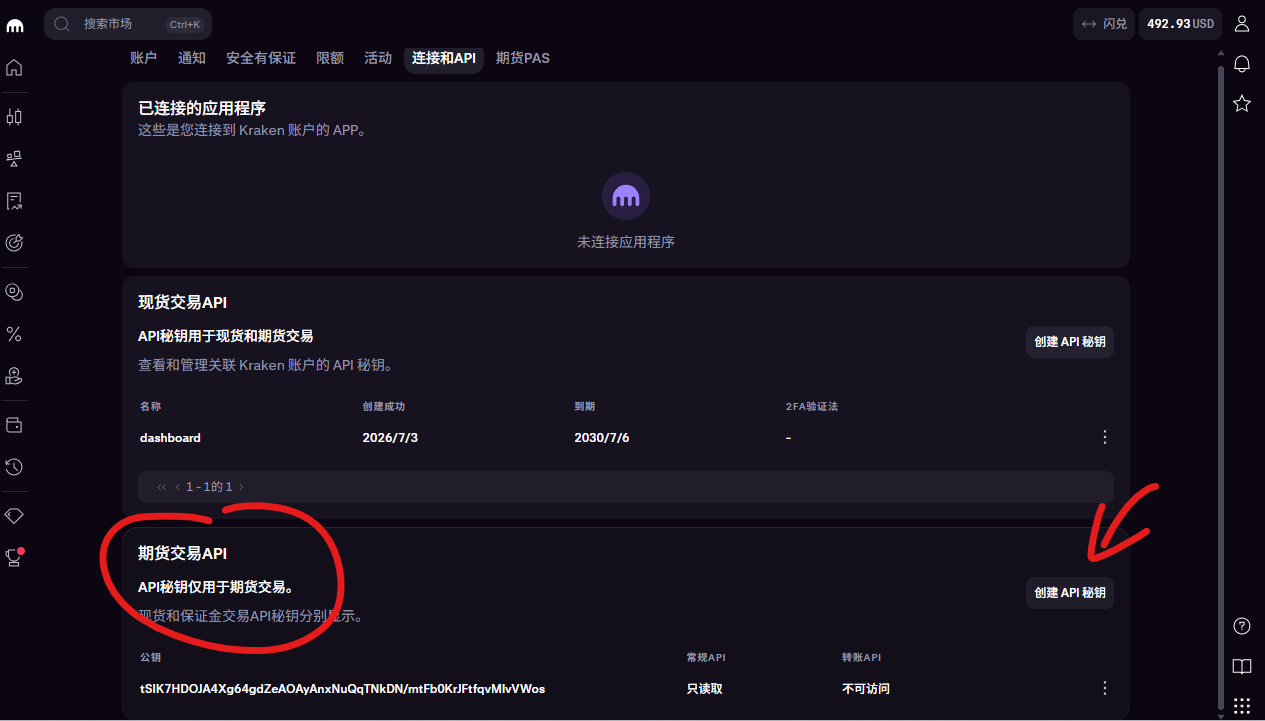Open the notifications bell icon
Image resolution: width=1265 pixels, height=721 pixels.
click(1242, 64)
